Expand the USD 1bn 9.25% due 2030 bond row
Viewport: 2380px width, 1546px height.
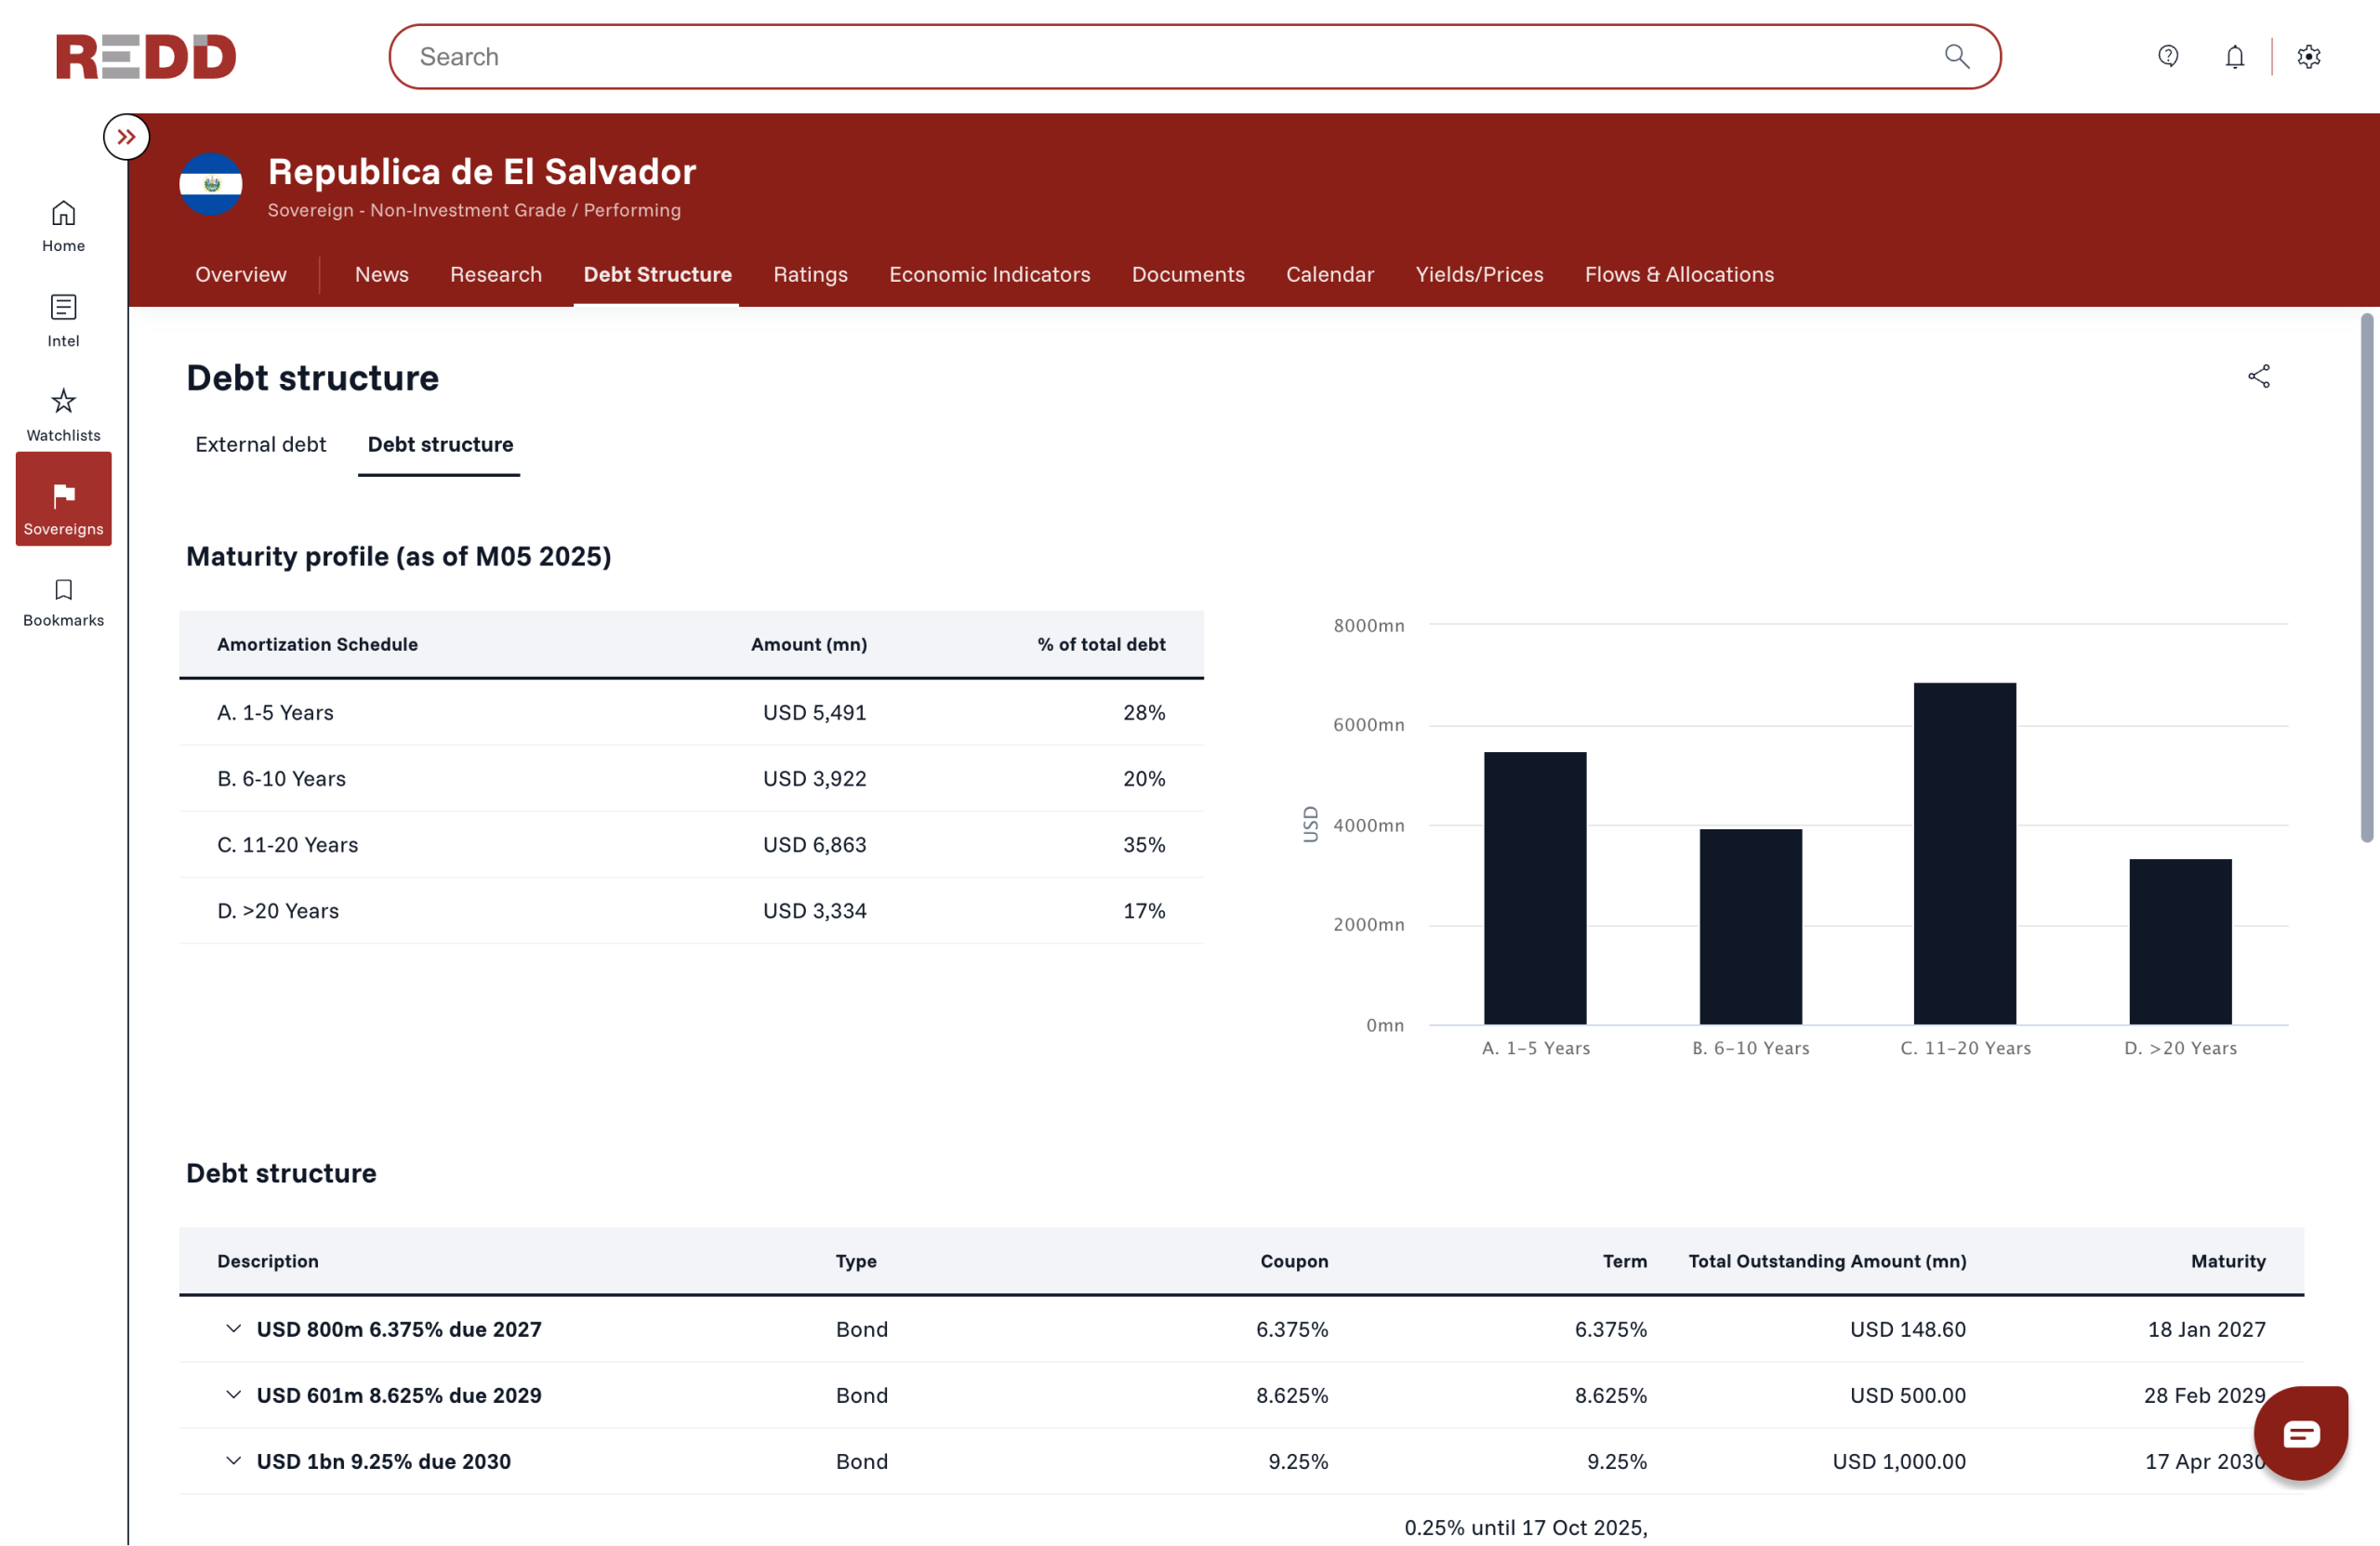pyautogui.click(x=234, y=1461)
